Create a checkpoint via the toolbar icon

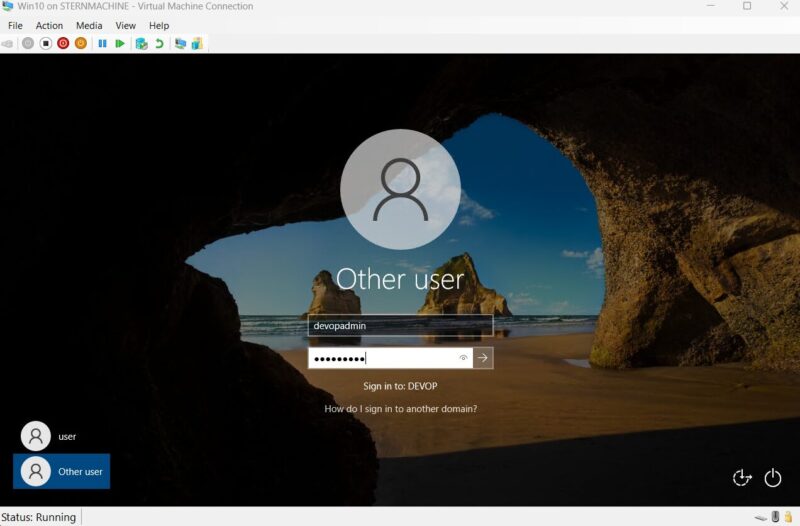[141, 44]
